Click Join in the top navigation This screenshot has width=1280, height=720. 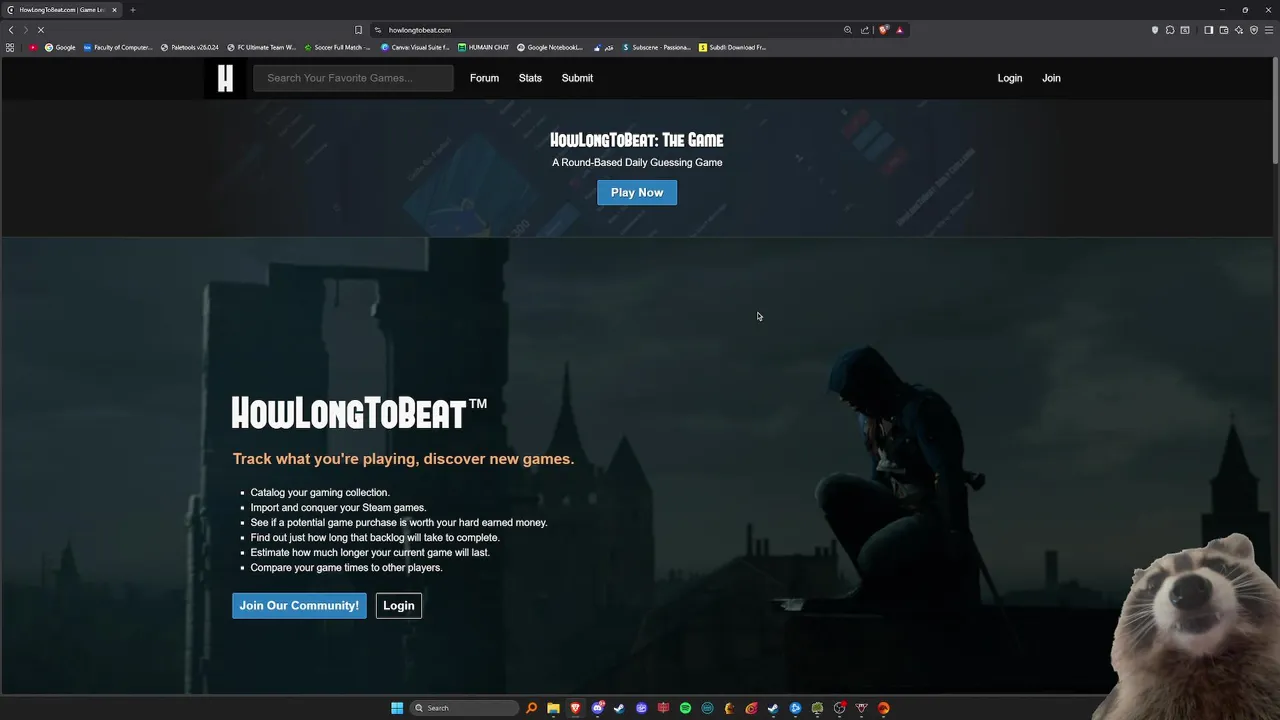[x=1051, y=78]
